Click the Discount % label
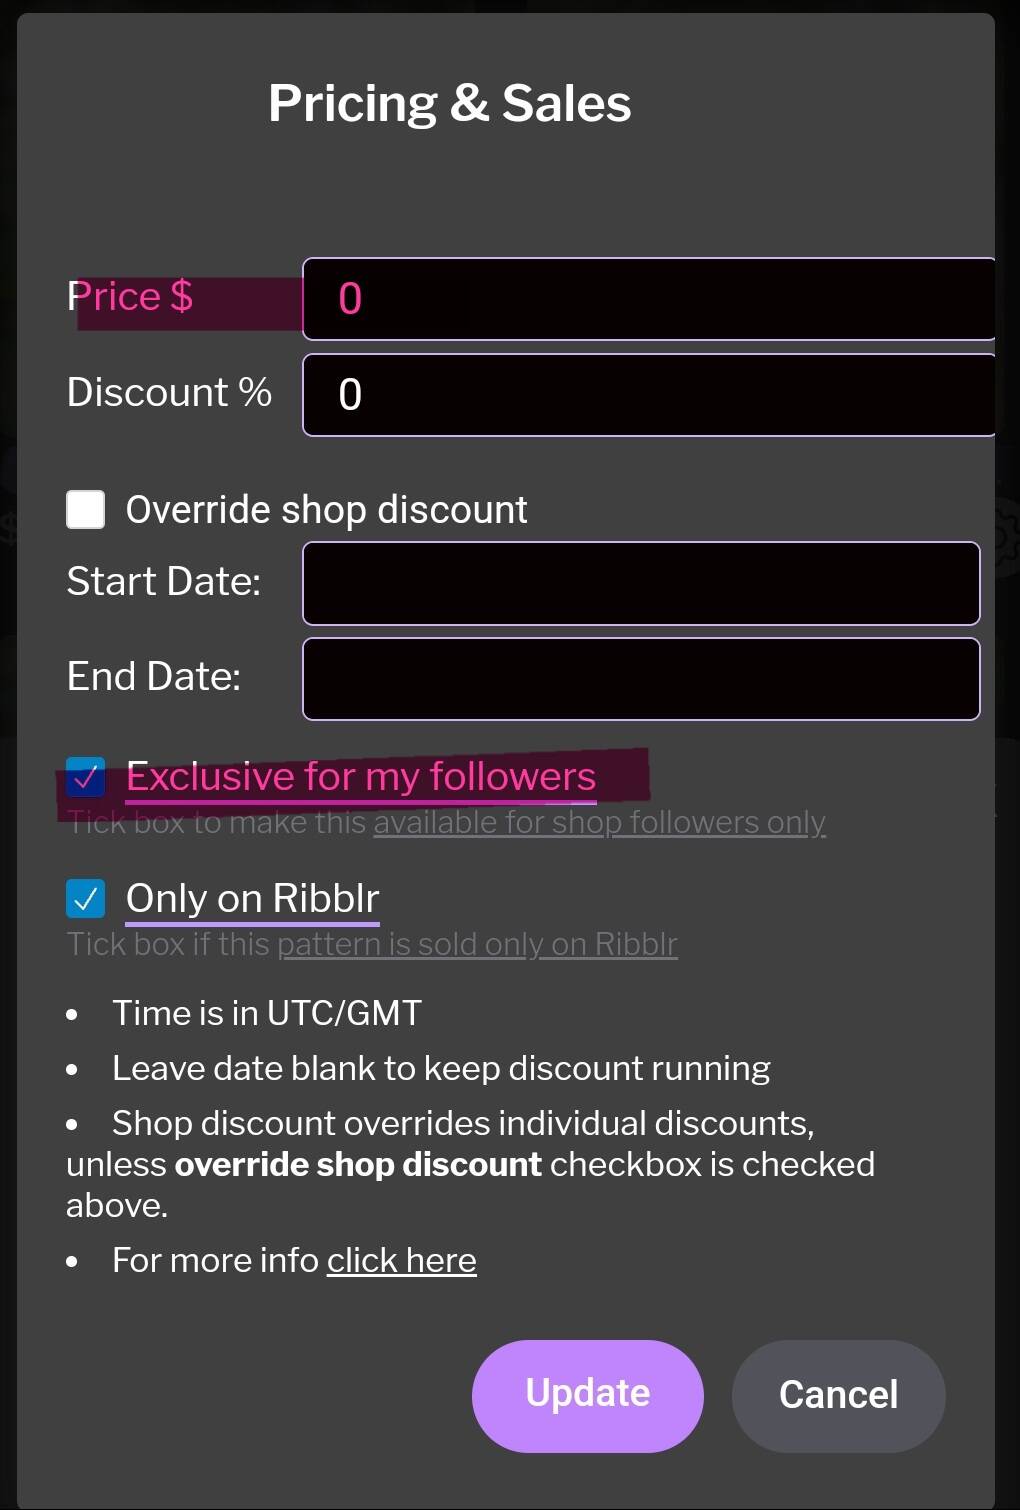 (x=169, y=392)
